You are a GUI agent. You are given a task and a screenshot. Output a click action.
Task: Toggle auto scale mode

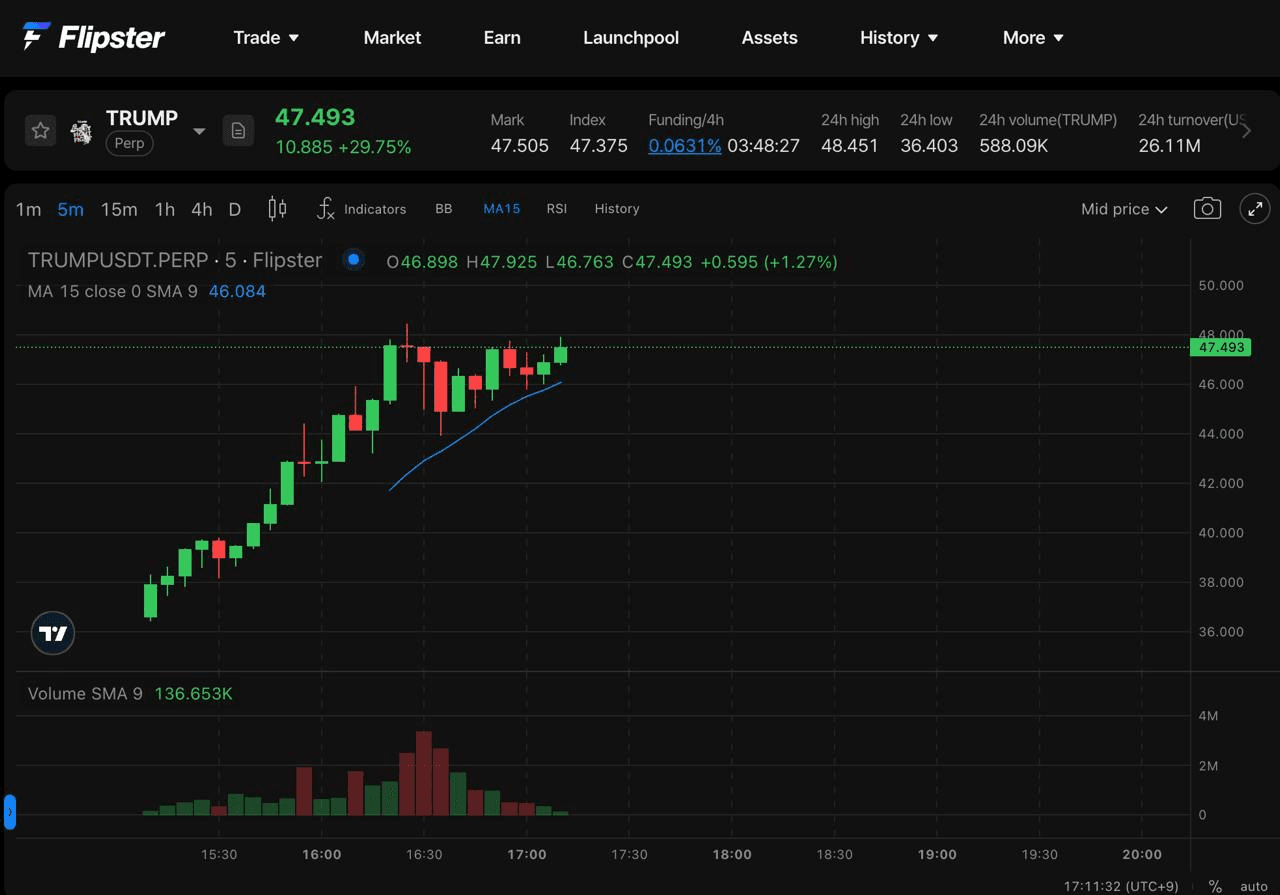click(1254, 886)
